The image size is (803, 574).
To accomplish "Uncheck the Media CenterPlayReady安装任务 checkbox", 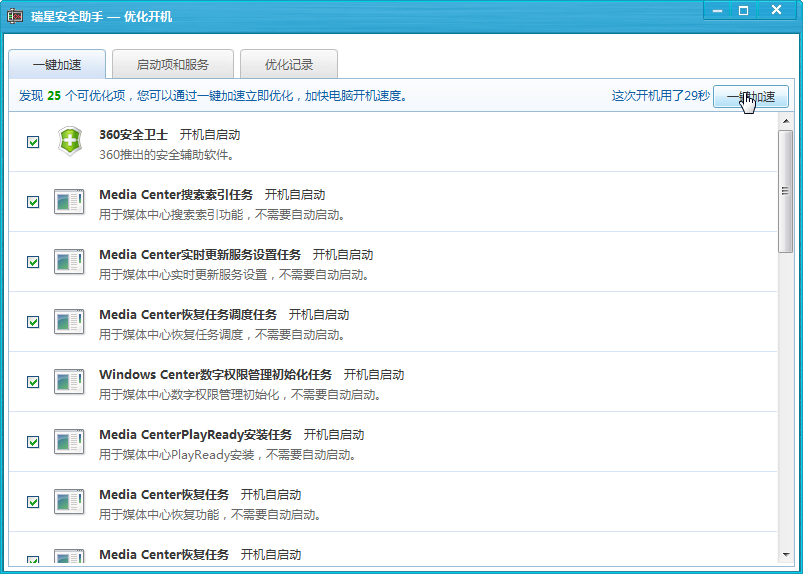I will point(33,442).
